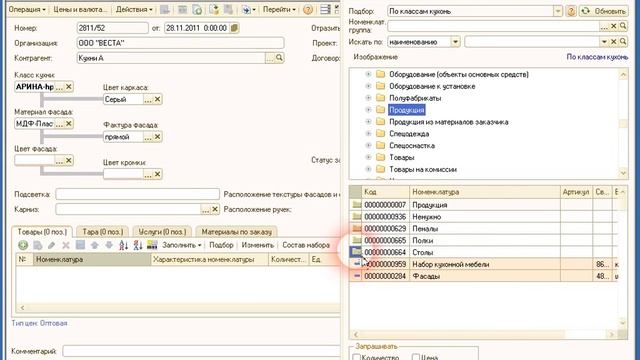
Task: Click the Номер field 2811/52
Action: (112, 28)
